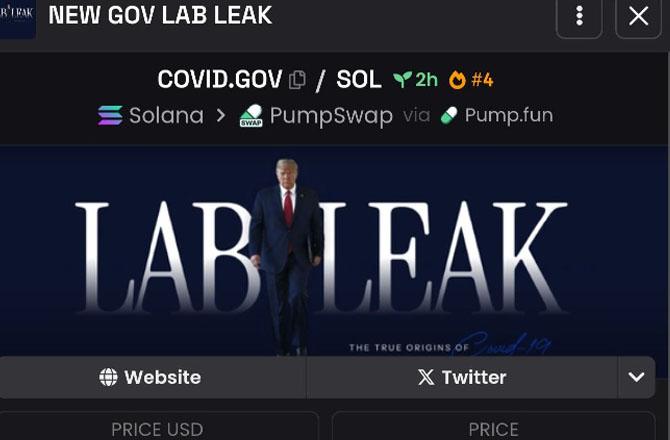Click the globe icon on Website button
The width and height of the screenshot is (670, 440).
[x=108, y=377]
